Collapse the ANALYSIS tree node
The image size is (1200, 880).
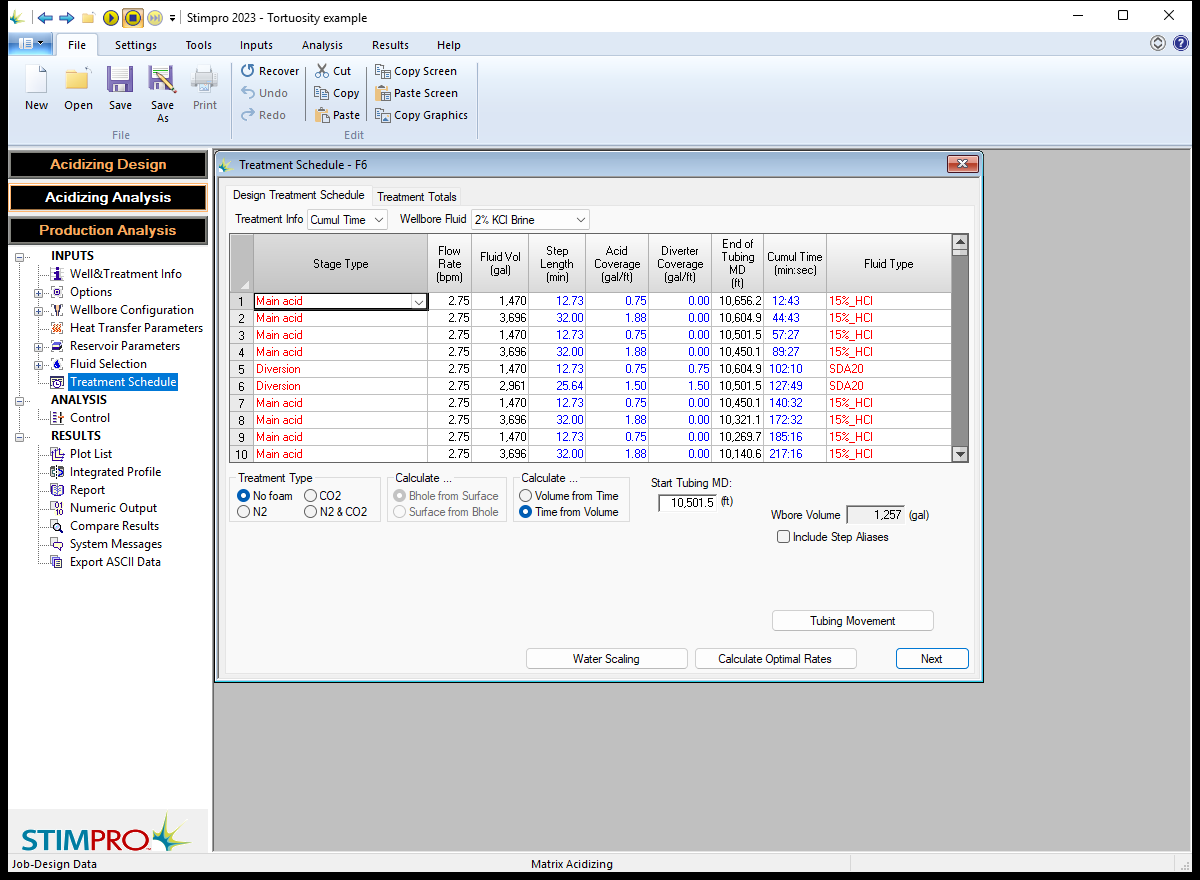point(21,400)
